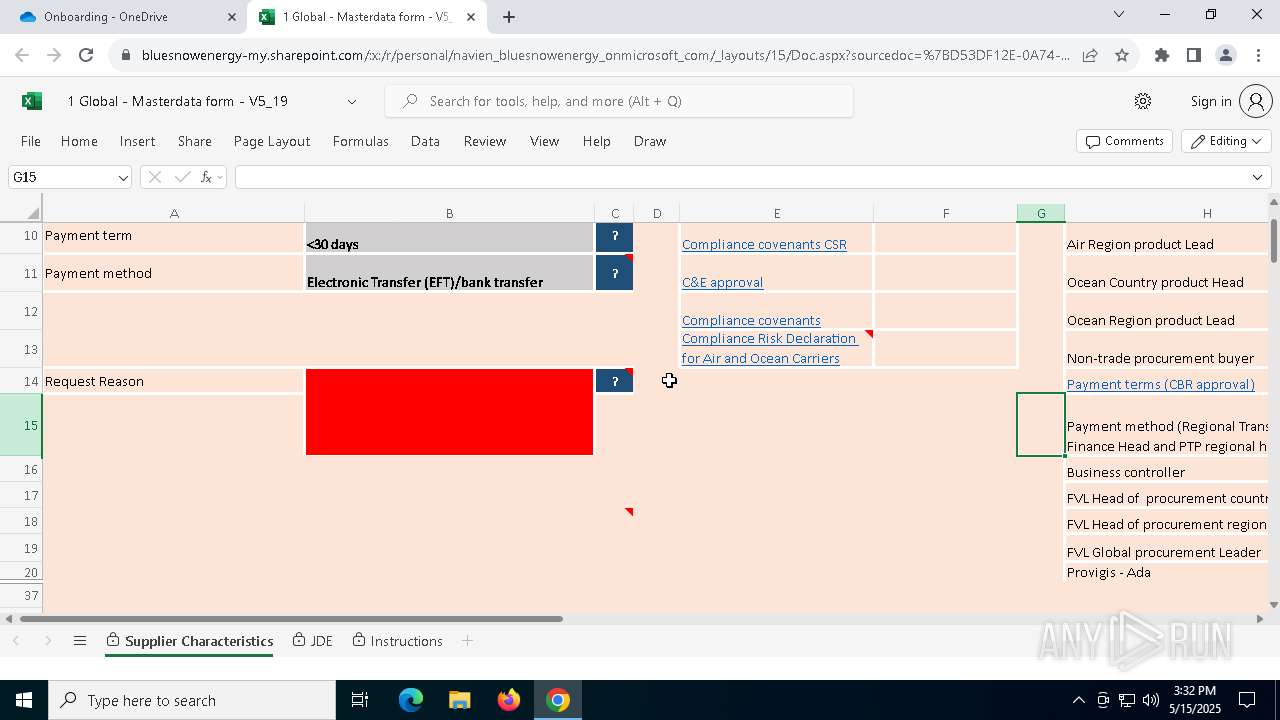Viewport: 1280px width, 720px height.
Task: Launch Microsoft Edge from the taskbar
Action: (x=411, y=700)
